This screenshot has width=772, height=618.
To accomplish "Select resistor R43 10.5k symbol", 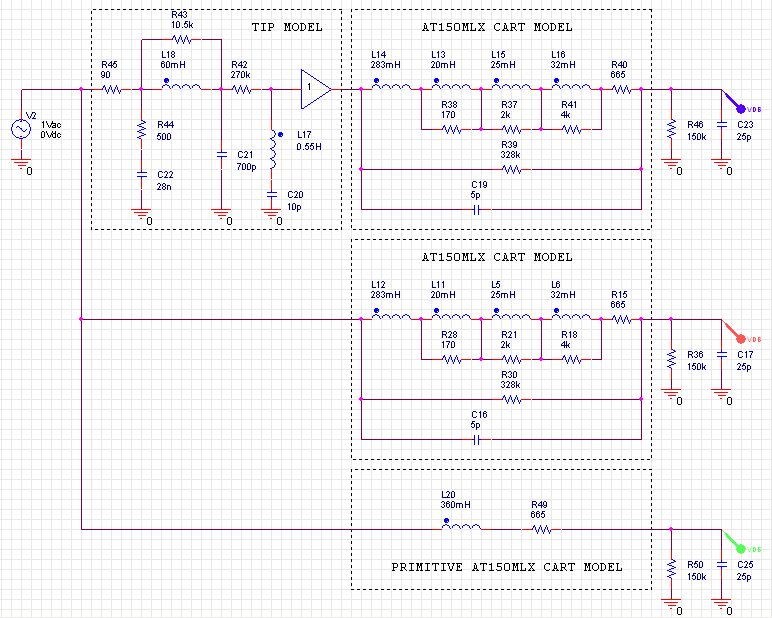I will click(181, 39).
